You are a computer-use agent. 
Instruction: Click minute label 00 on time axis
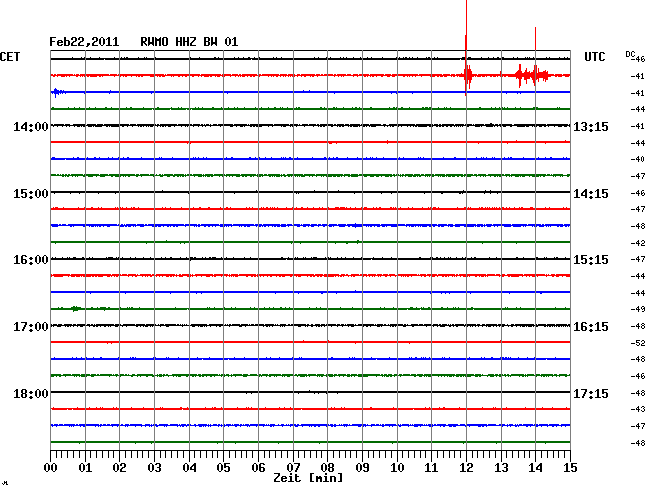tap(51, 467)
